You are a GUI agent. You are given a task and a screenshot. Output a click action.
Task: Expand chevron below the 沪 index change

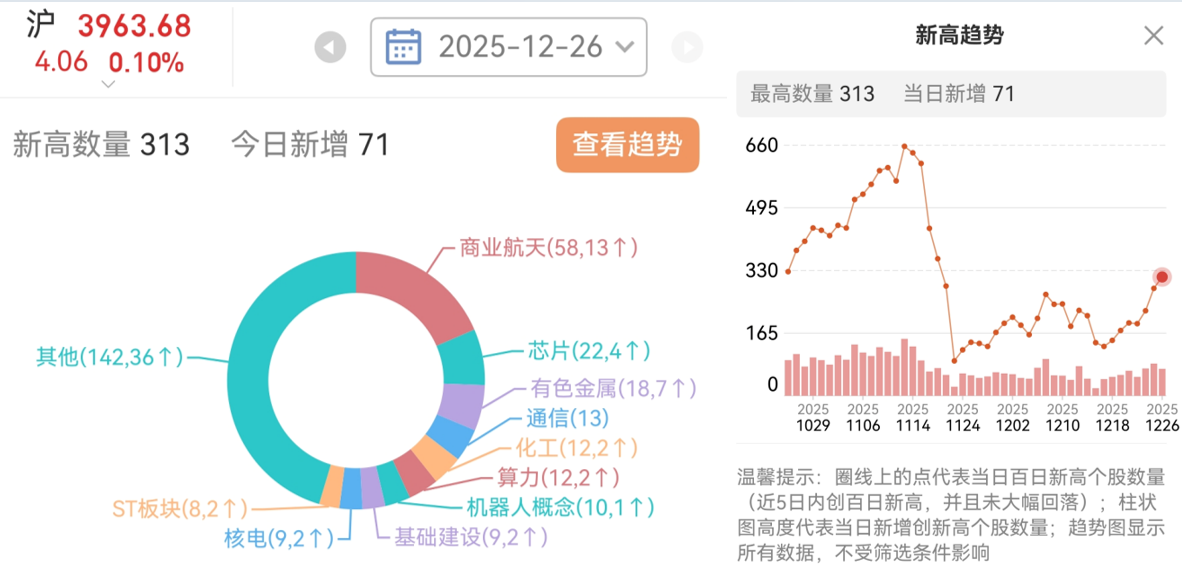click(x=109, y=84)
